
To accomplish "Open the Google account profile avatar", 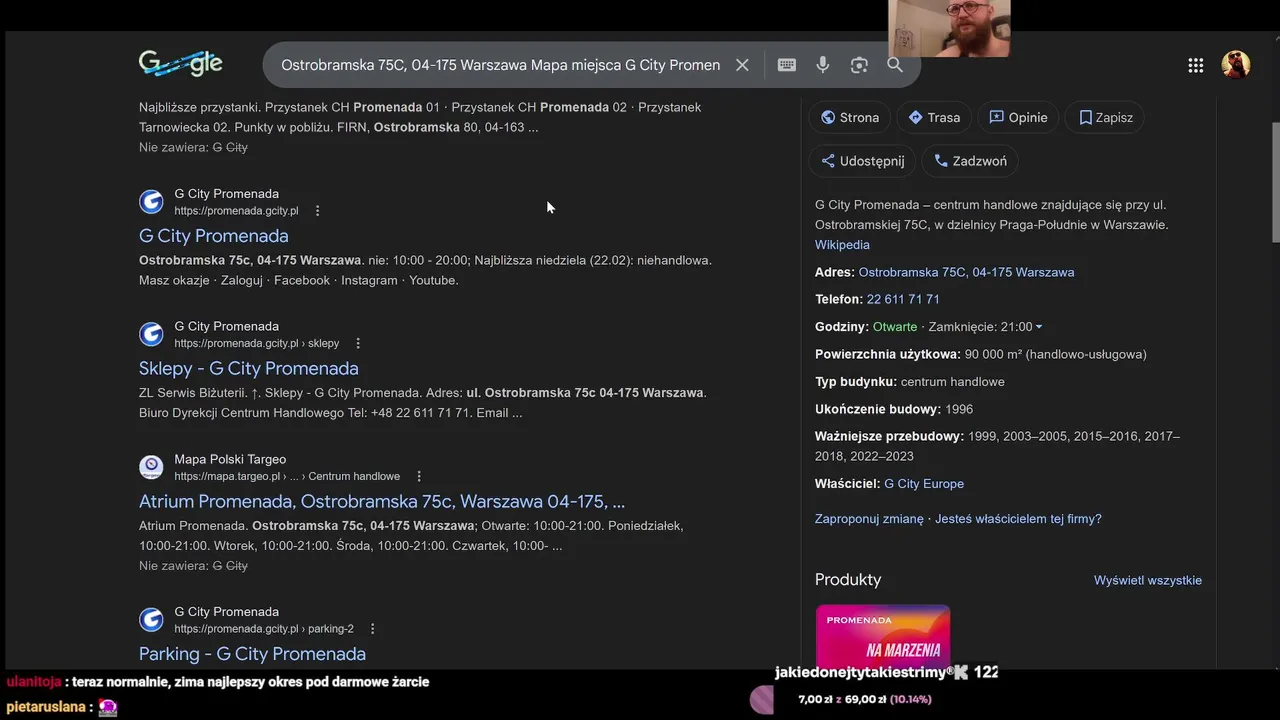I will pyautogui.click(x=1236, y=65).
